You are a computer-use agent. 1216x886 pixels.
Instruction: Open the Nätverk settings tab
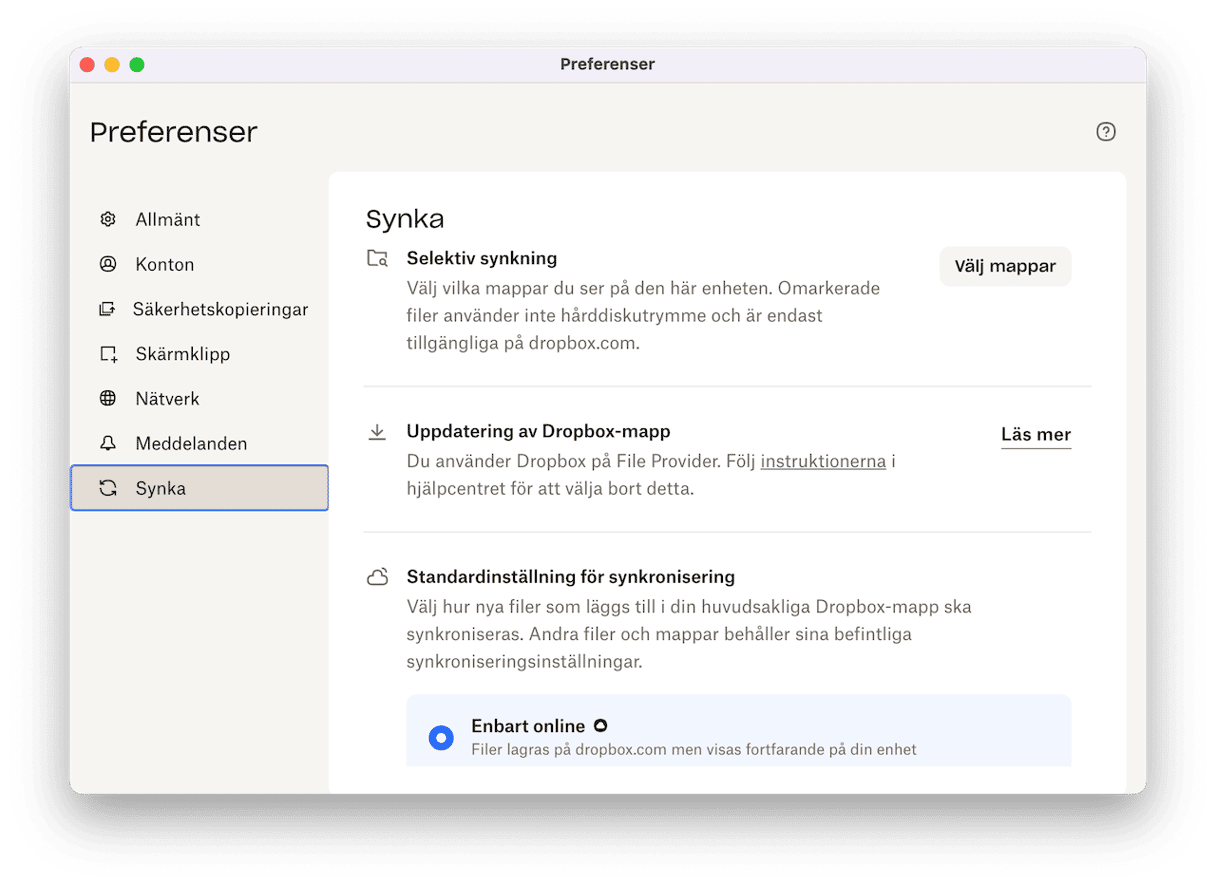click(x=168, y=398)
